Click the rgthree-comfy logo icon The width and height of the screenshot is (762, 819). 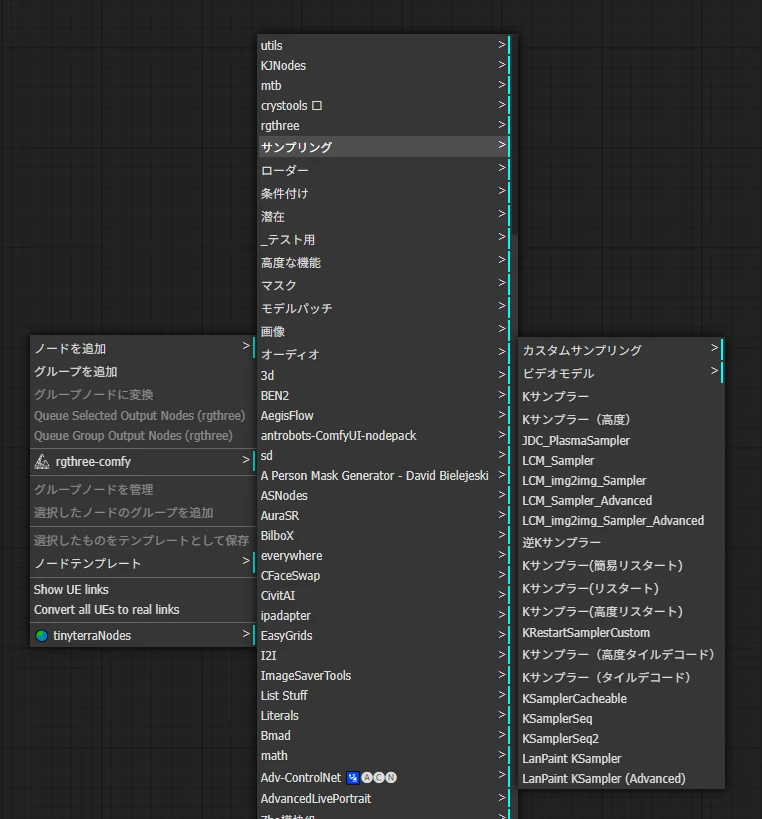pyautogui.click(x=42, y=462)
